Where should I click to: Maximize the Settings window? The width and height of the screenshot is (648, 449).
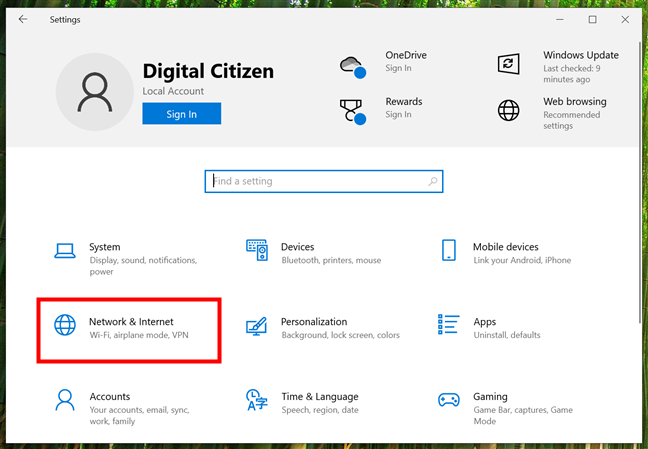click(592, 19)
